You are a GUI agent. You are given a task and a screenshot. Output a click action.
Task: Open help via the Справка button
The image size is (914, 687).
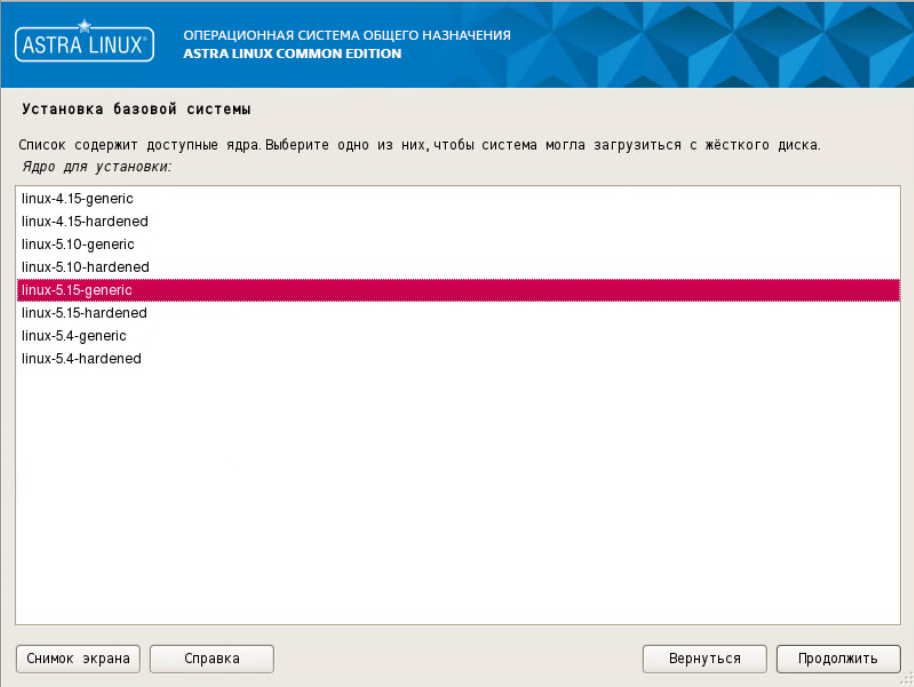click(x=212, y=658)
